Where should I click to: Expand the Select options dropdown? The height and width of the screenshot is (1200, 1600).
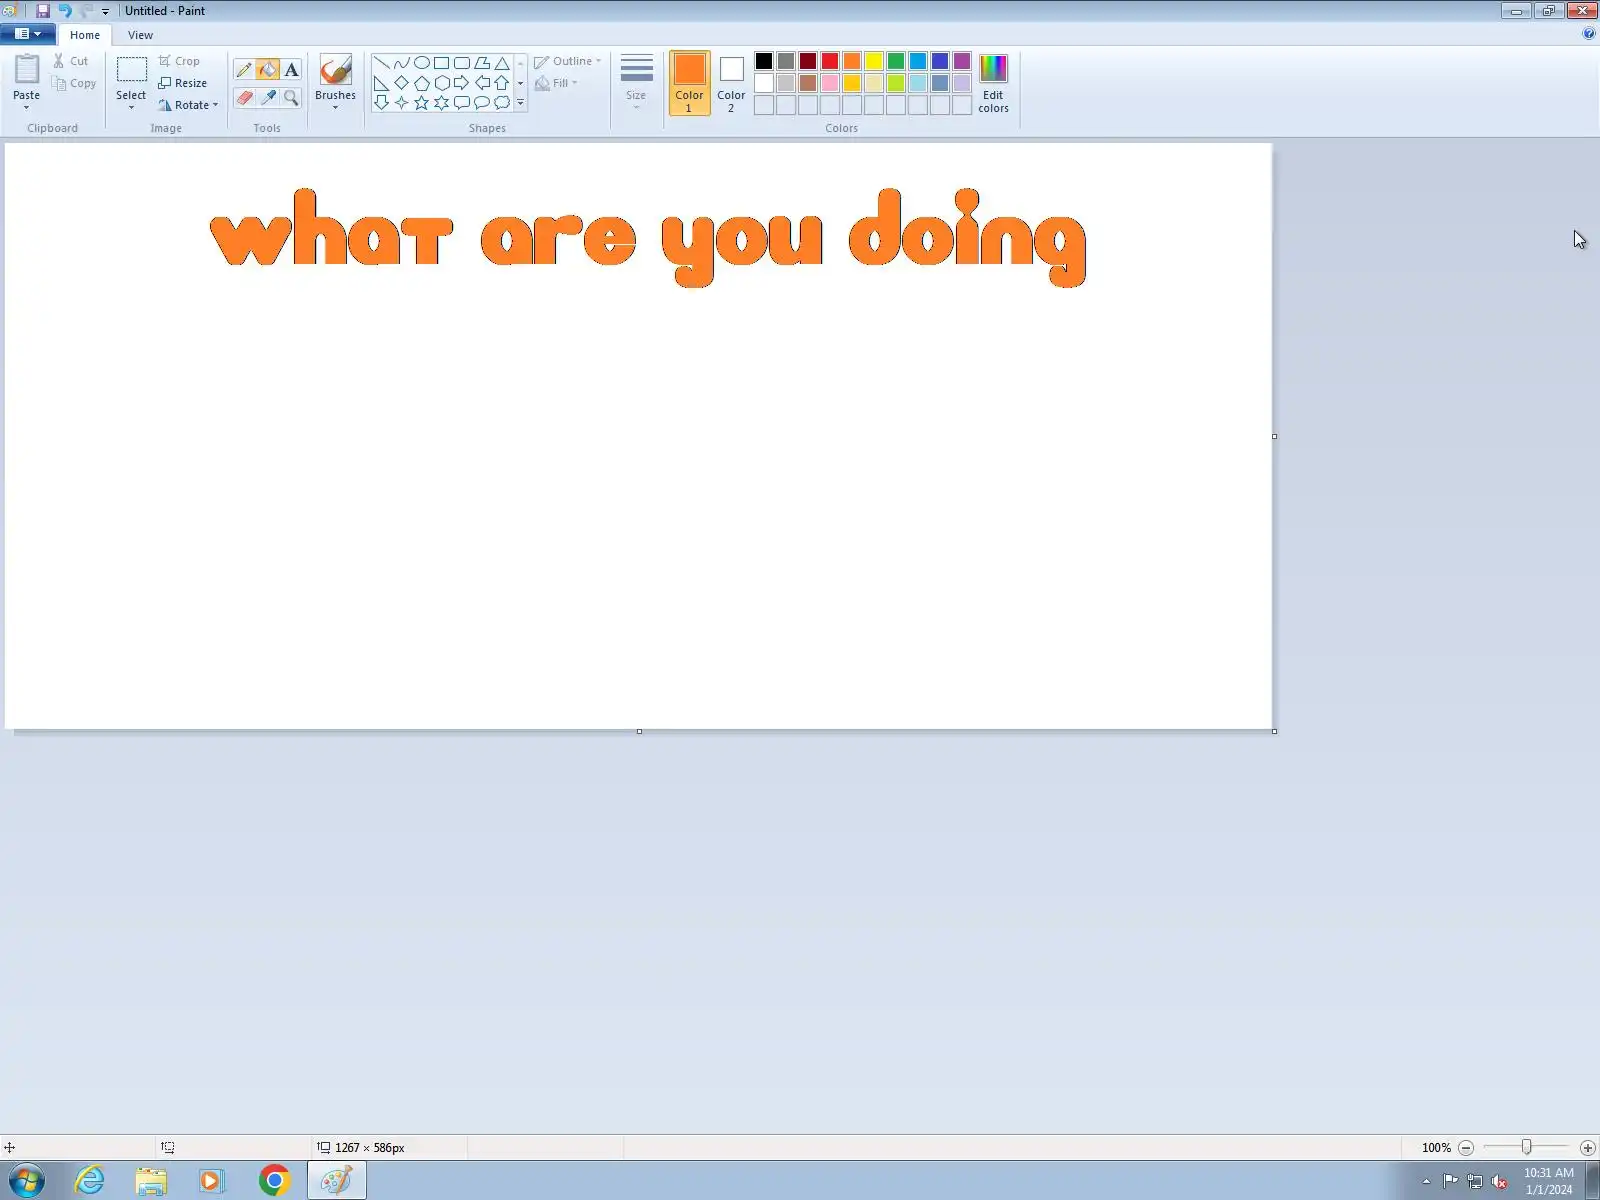[131, 101]
